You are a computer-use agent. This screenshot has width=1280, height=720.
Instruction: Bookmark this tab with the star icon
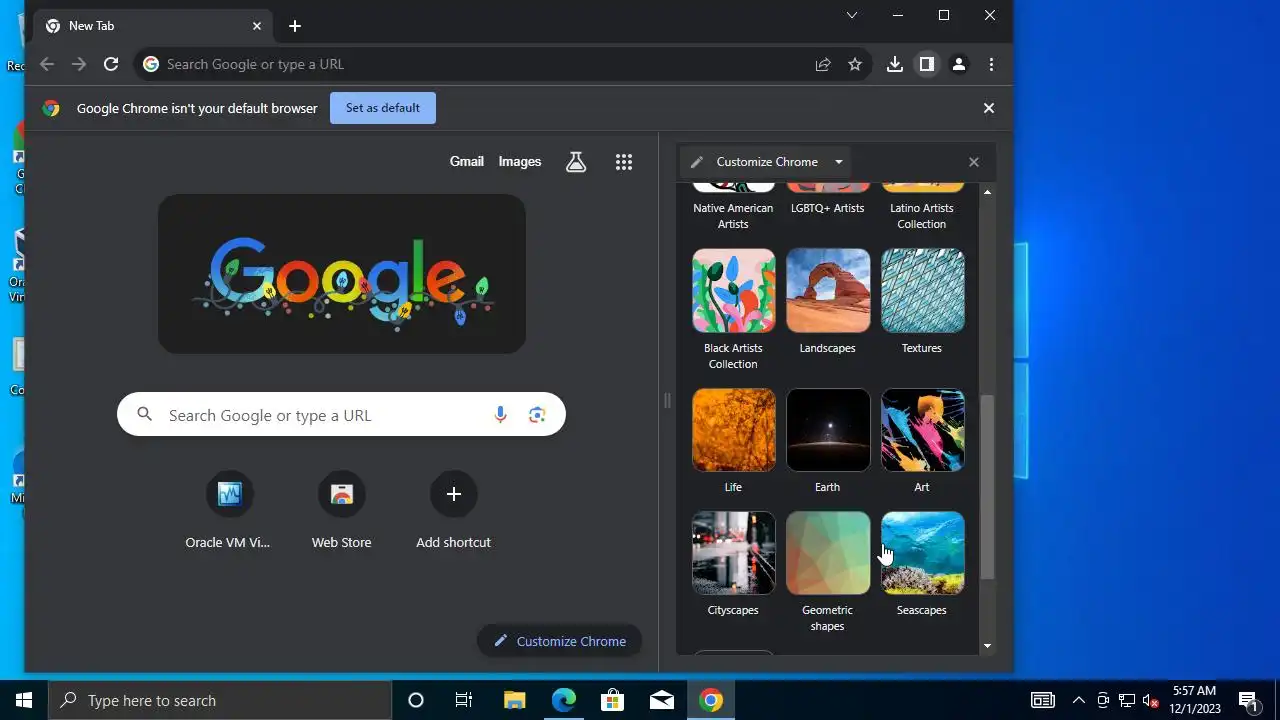855,64
